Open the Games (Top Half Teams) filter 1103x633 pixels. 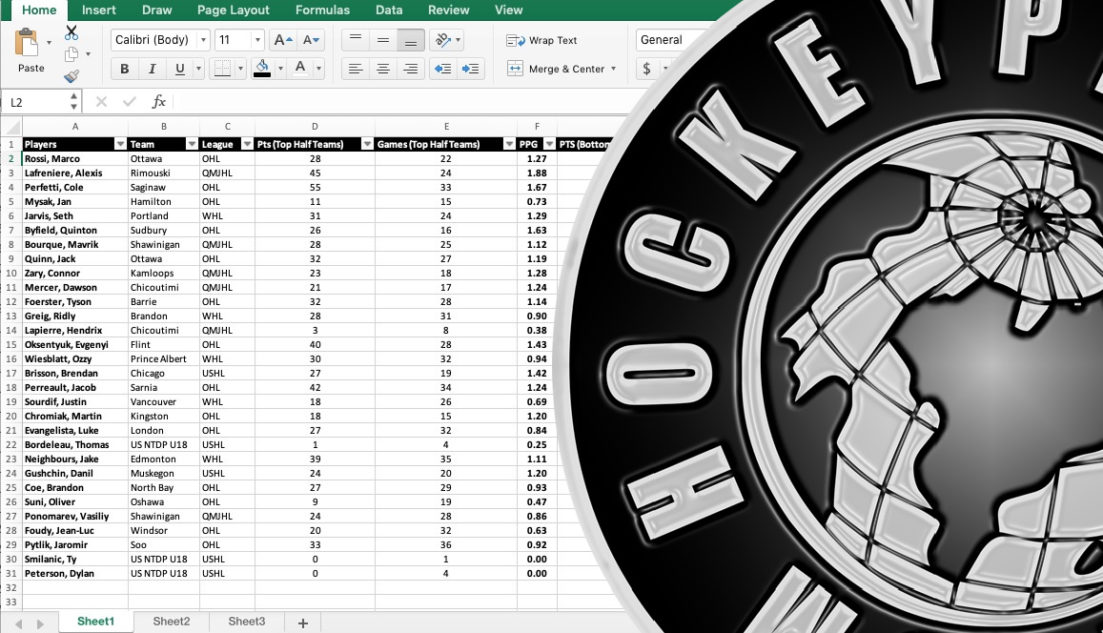509,144
